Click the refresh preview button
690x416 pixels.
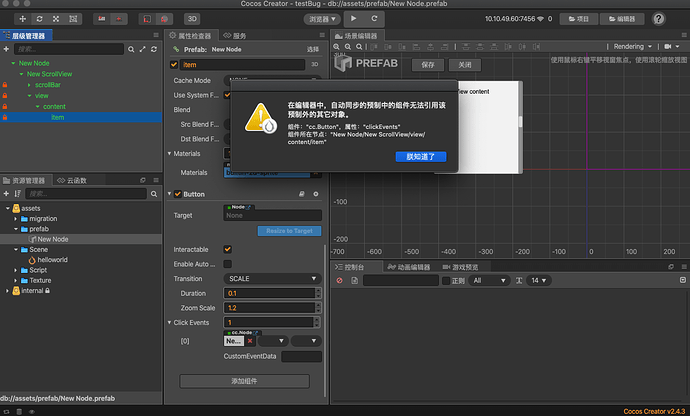coord(374,18)
